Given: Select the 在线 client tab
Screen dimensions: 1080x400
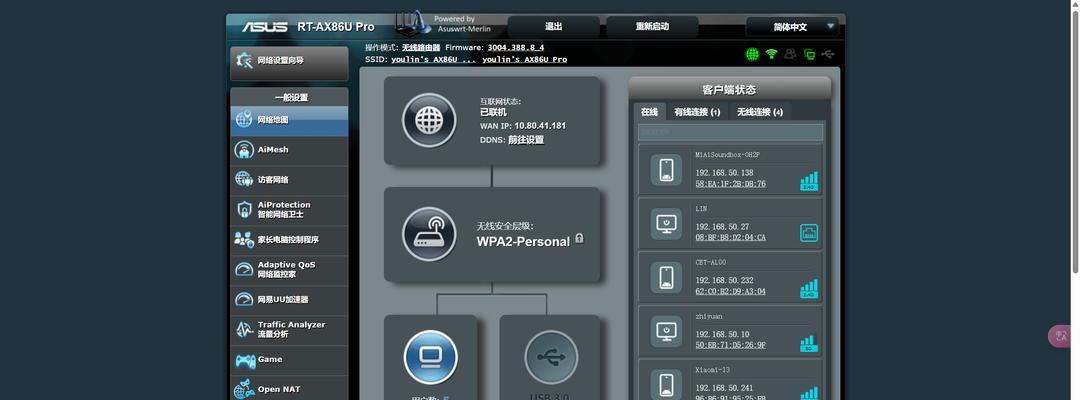Looking at the screenshot, I should 649,112.
